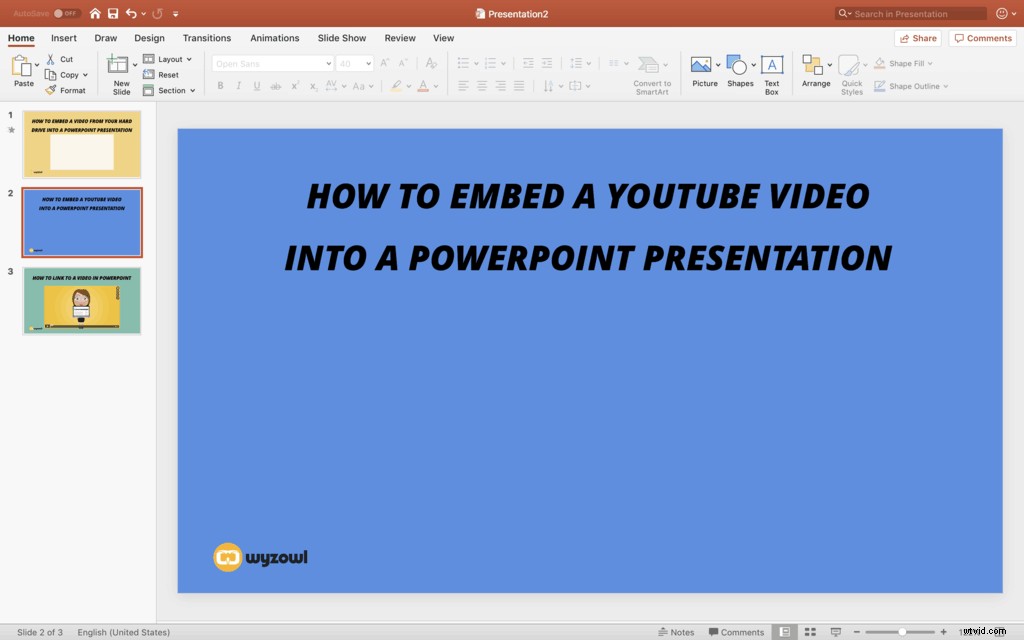Toggle underline formatting
Screen dimensions: 1024x640
pyautogui.click(x=257, y=86)
